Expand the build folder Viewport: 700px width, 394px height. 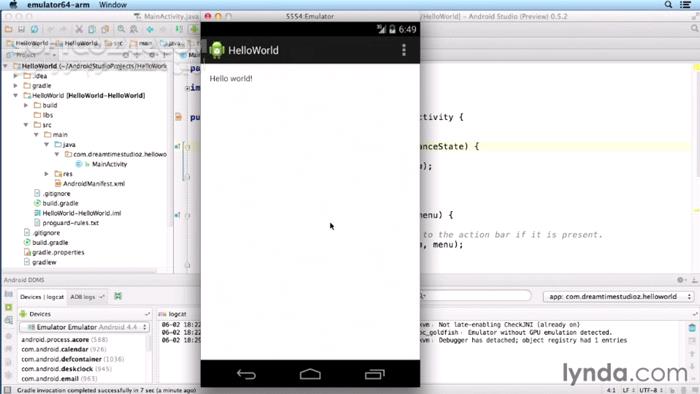click(x=26, y=105)
